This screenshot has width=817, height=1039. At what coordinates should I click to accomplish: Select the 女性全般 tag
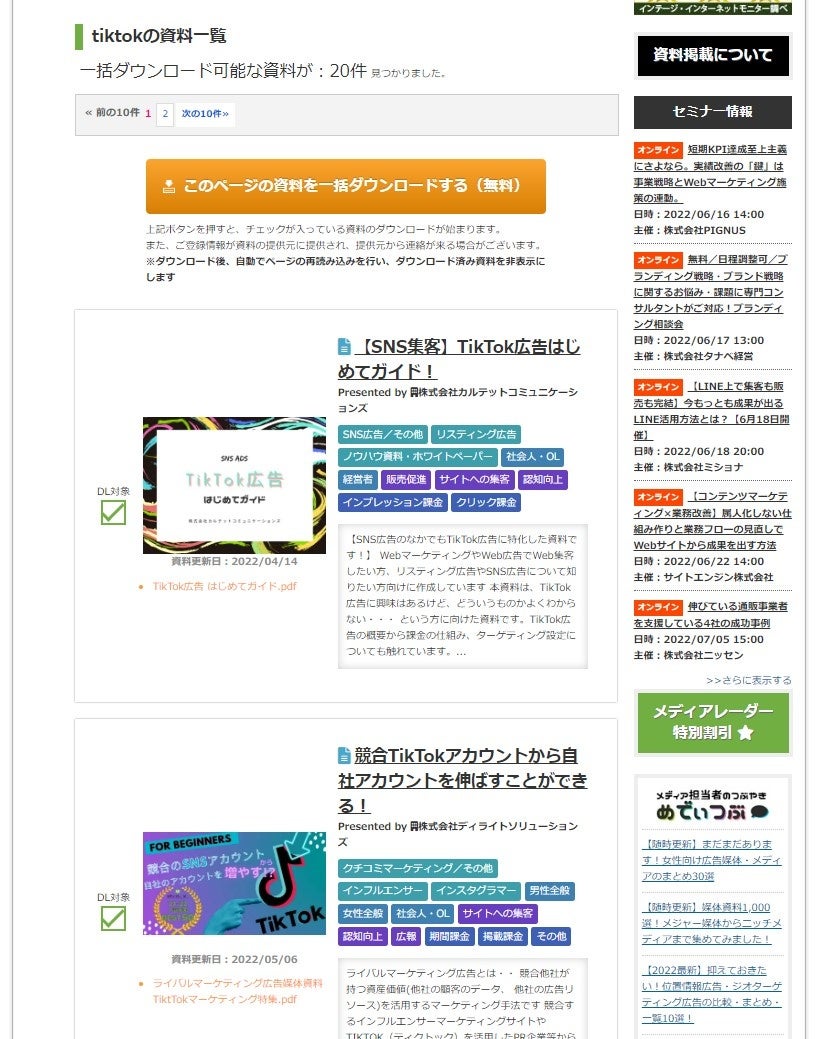point(363,914)
